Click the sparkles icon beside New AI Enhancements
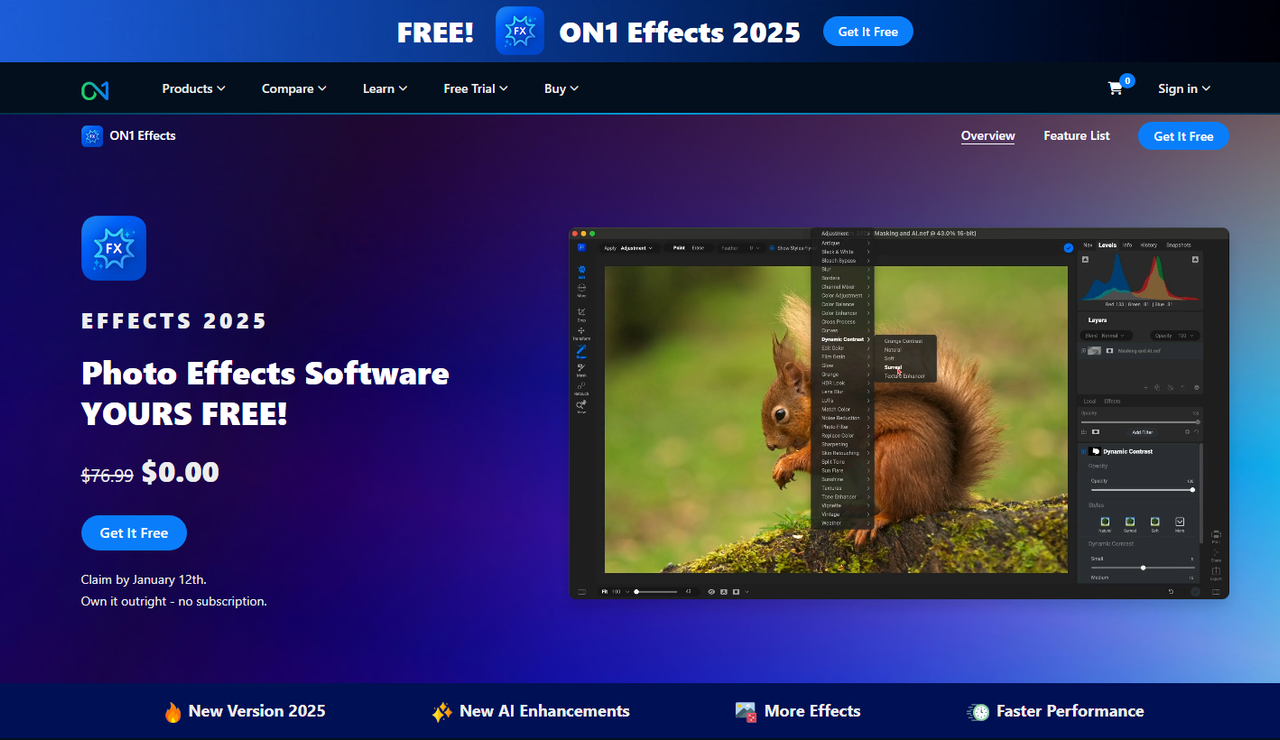The width and height of the screenshot is (1280, 740). click(442, 712)
